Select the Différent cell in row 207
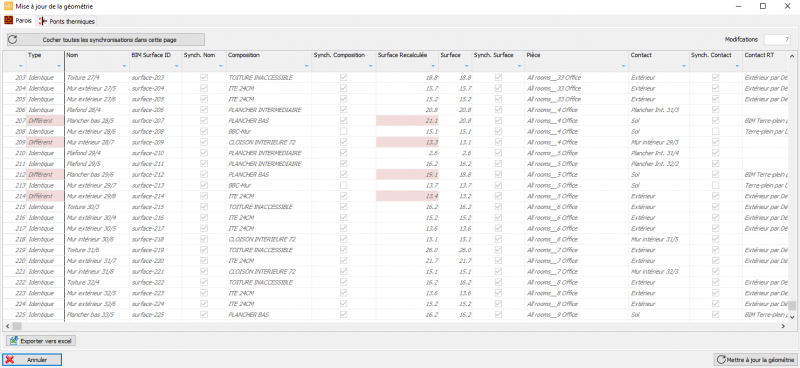The height and width of the screenshot is (368, 800). point(45,120)
